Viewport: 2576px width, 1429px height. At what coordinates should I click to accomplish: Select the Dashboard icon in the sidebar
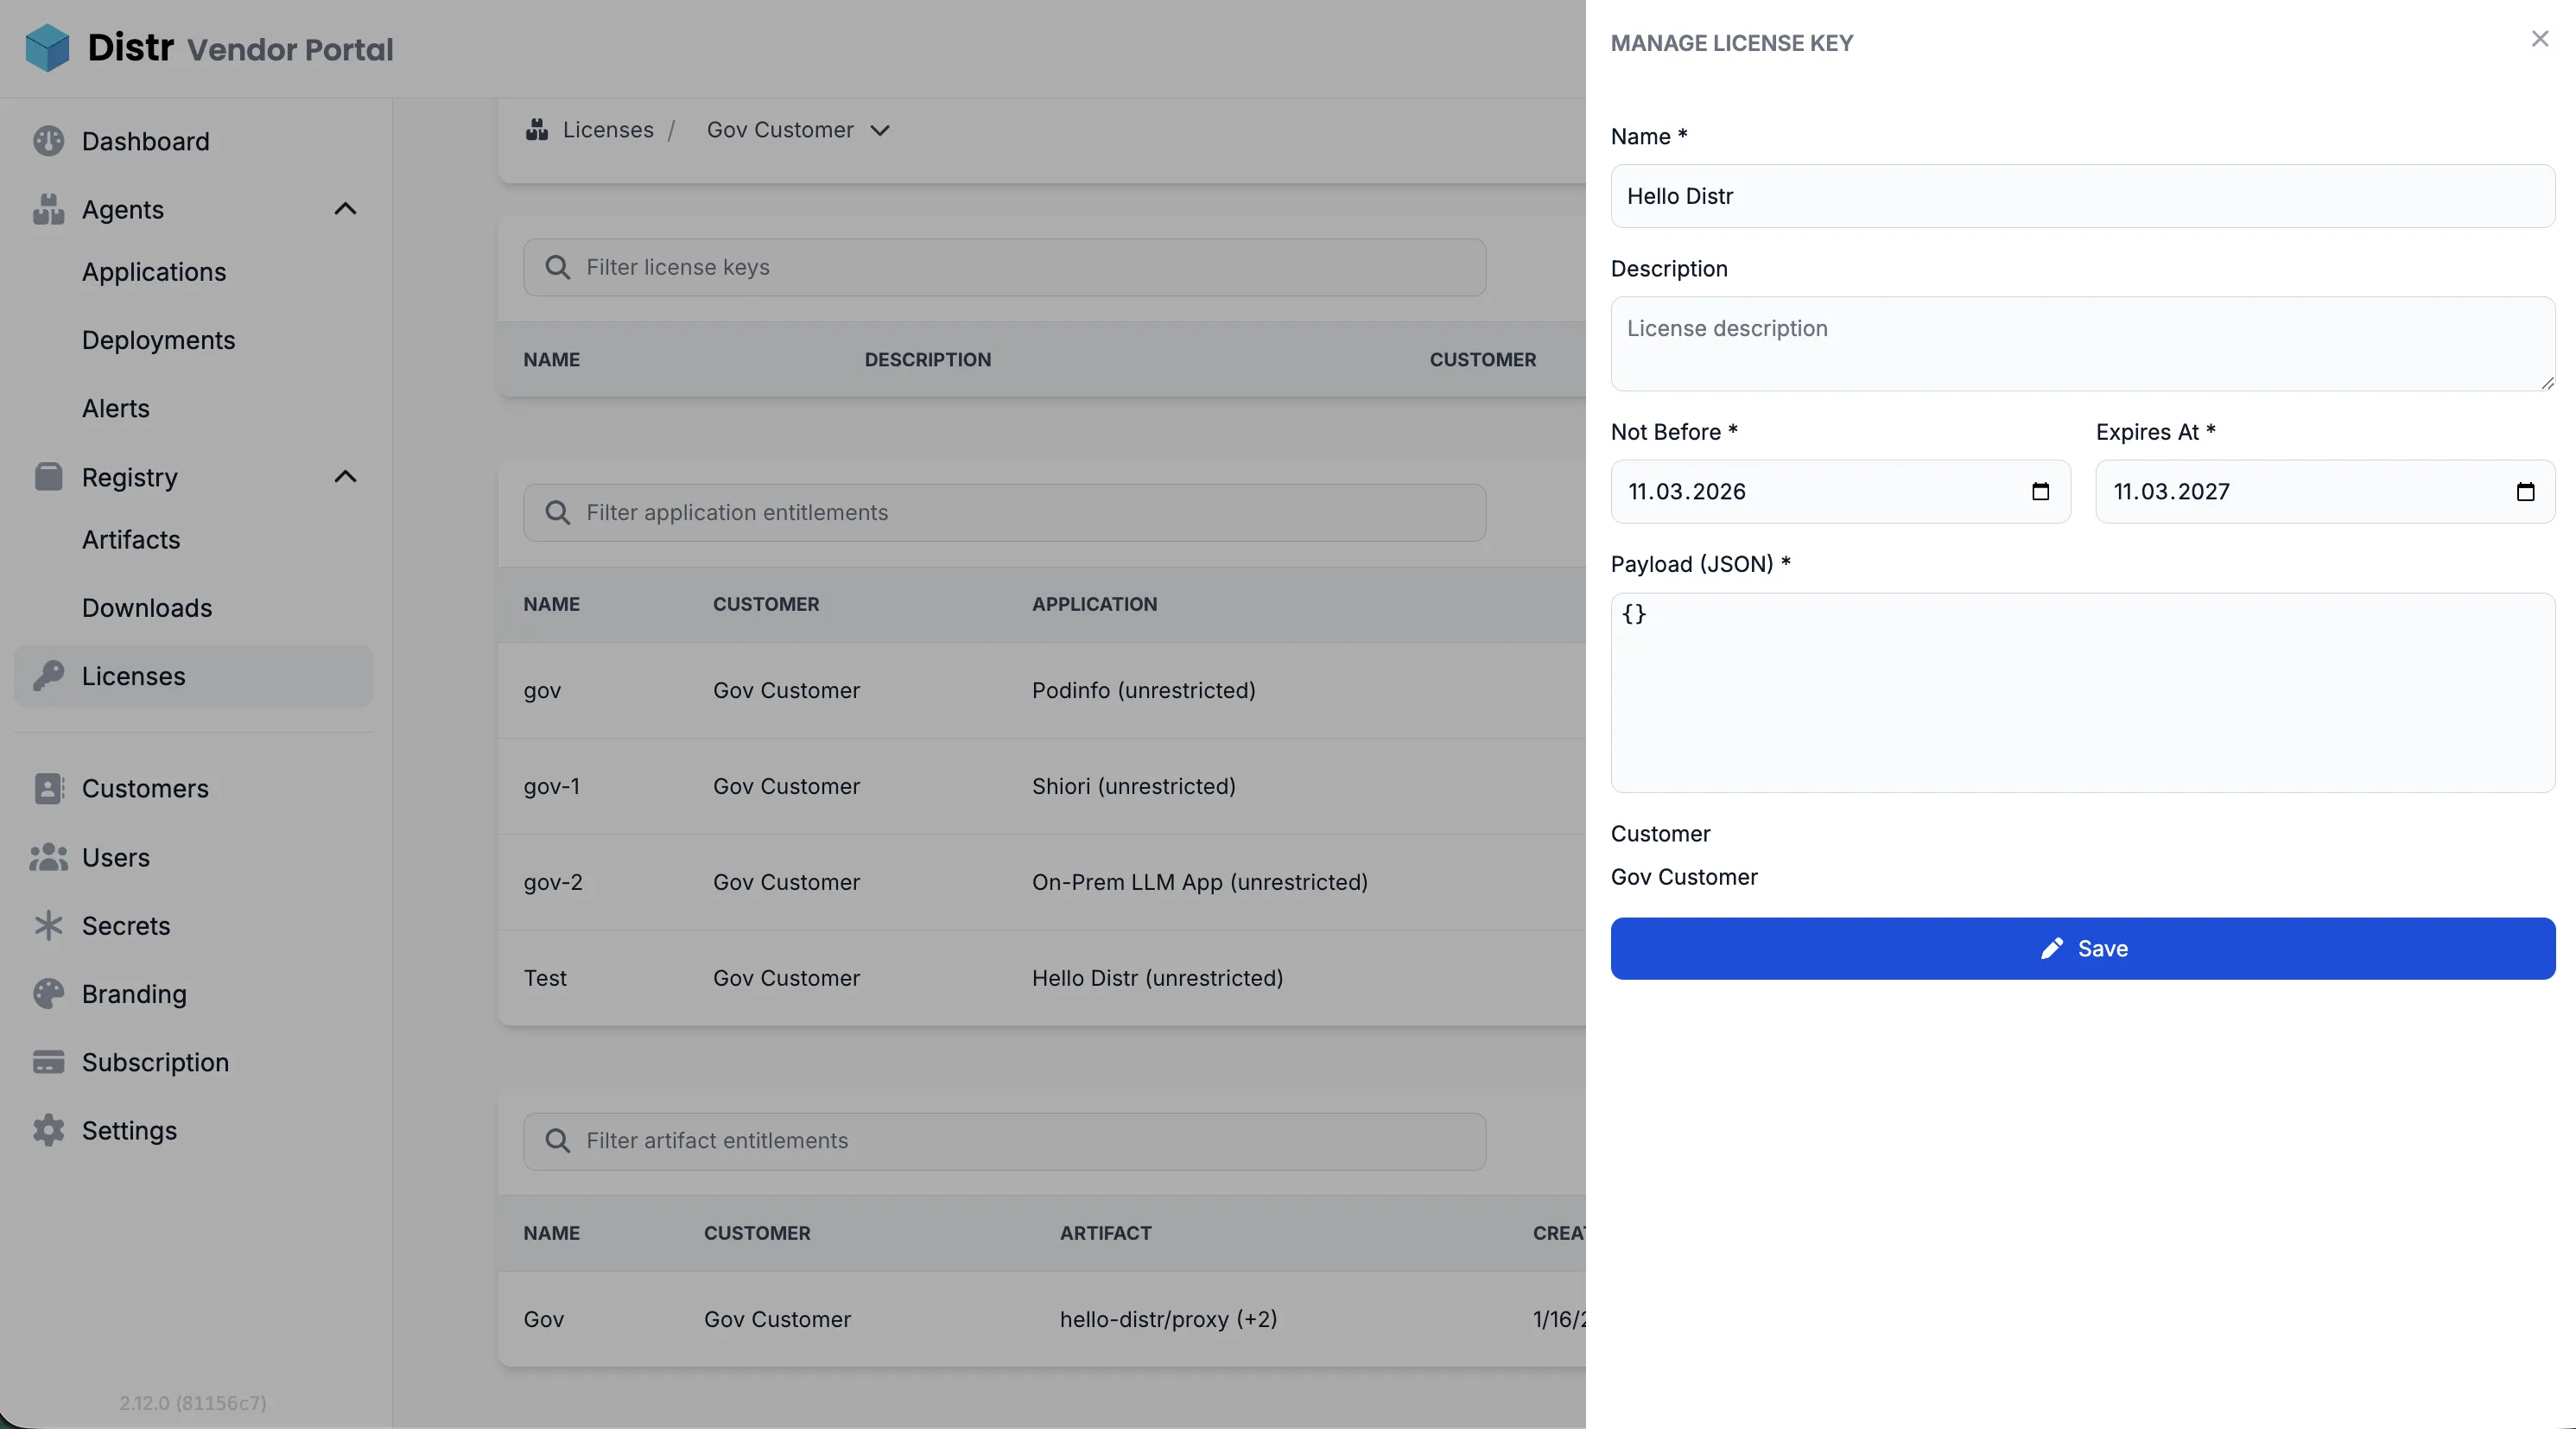coord(48,141)
